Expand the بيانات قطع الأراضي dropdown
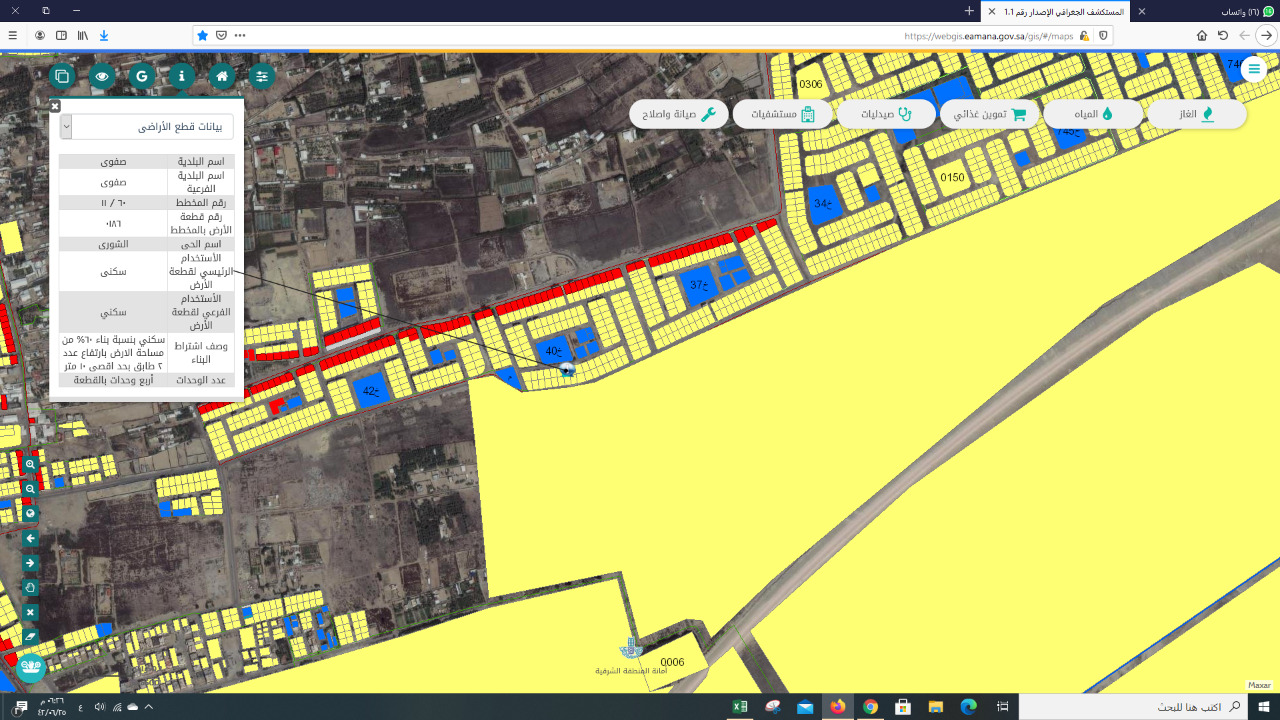 click(66, 127)
